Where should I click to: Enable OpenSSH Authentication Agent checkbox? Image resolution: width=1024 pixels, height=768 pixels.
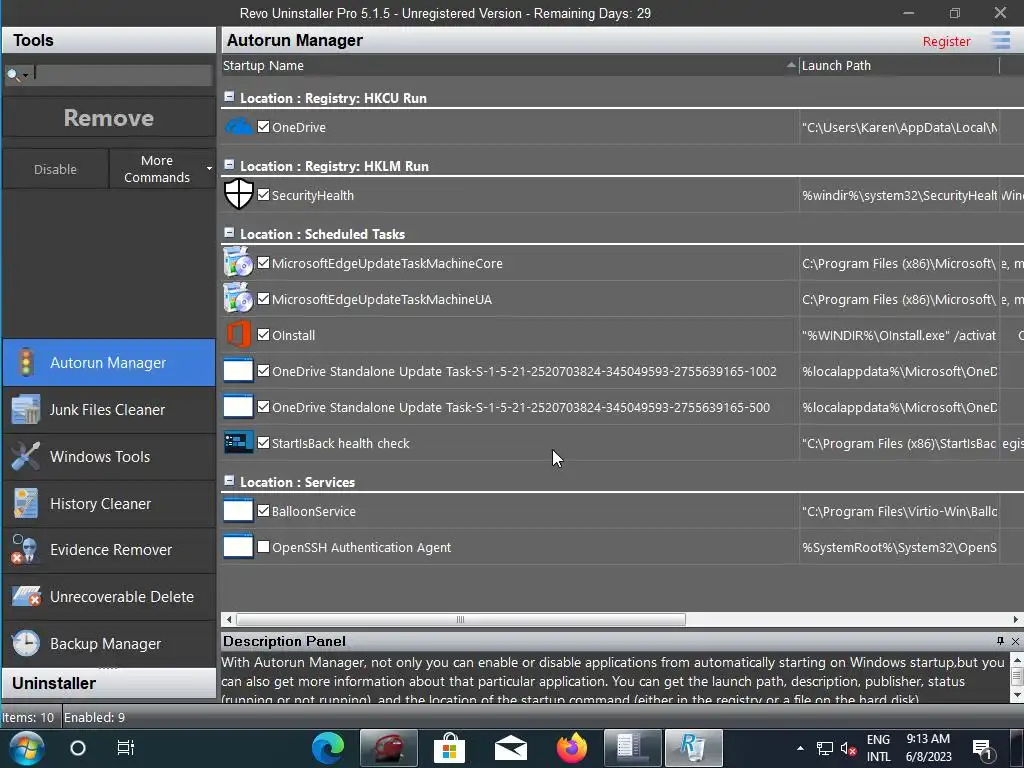point(263,547)
